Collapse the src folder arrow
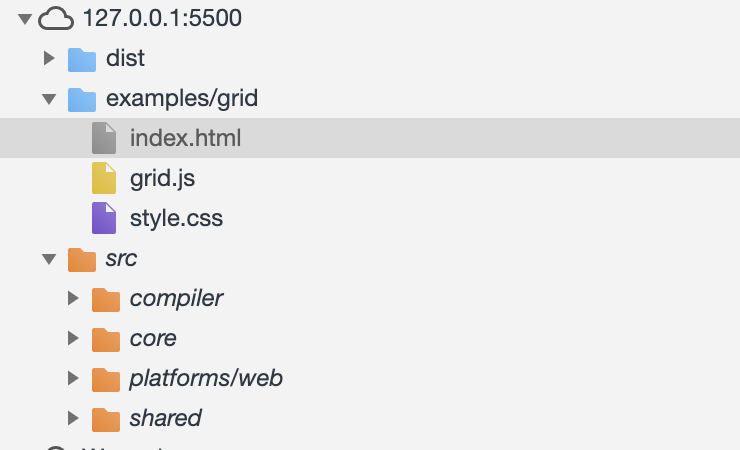The width and height of the screenshot is (740, 450). click(49, 259)
